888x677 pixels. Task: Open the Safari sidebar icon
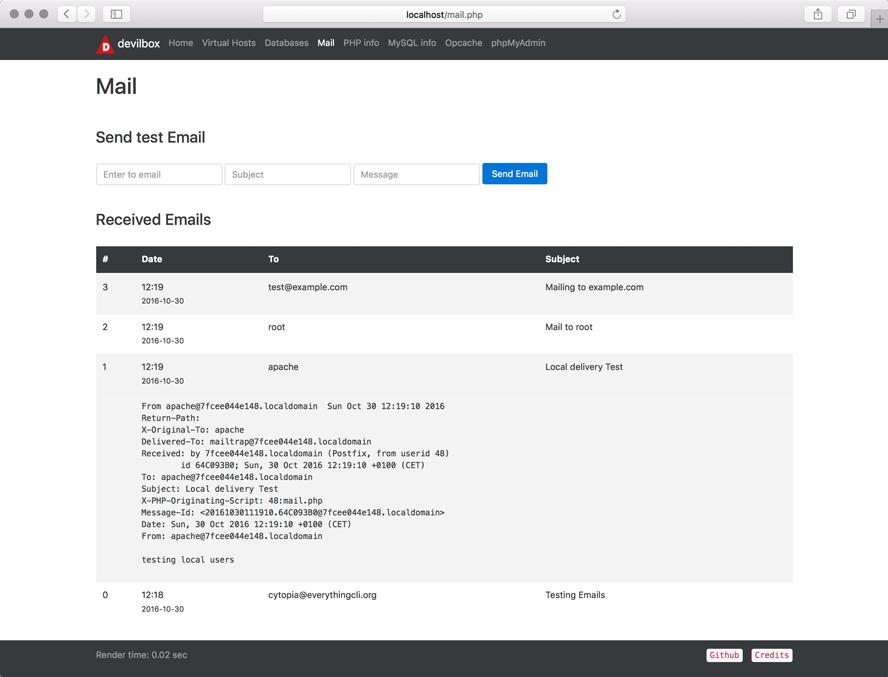[114, 14]
